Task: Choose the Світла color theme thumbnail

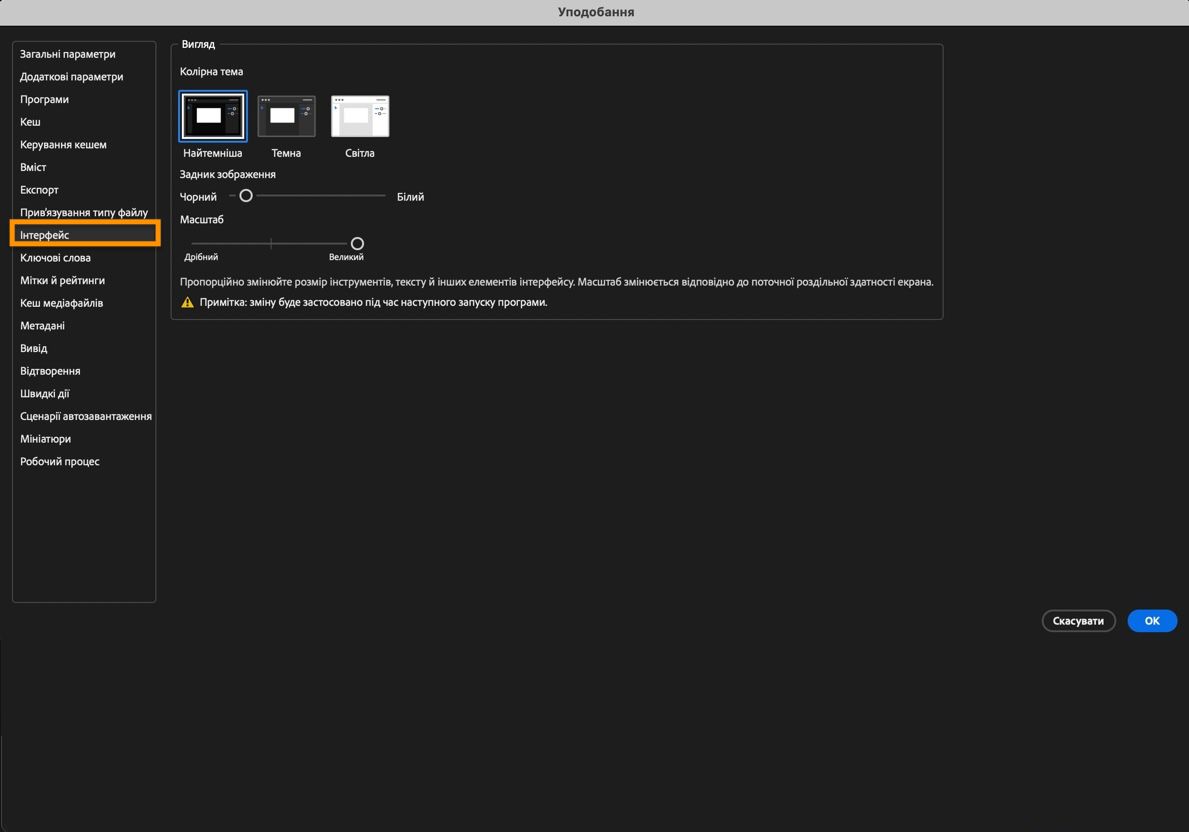Action: pyautogui.click(x=360, y=116)
